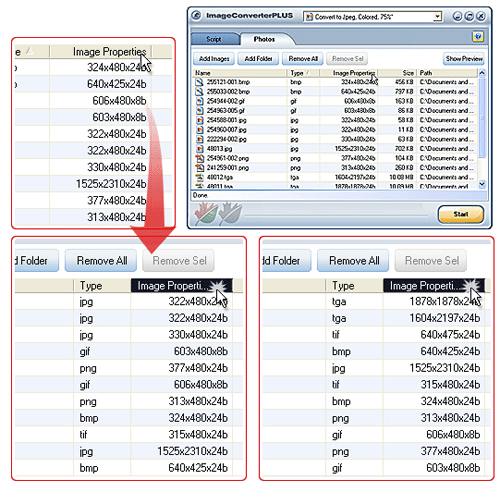Click the Add Images button

tap(214, 59)
